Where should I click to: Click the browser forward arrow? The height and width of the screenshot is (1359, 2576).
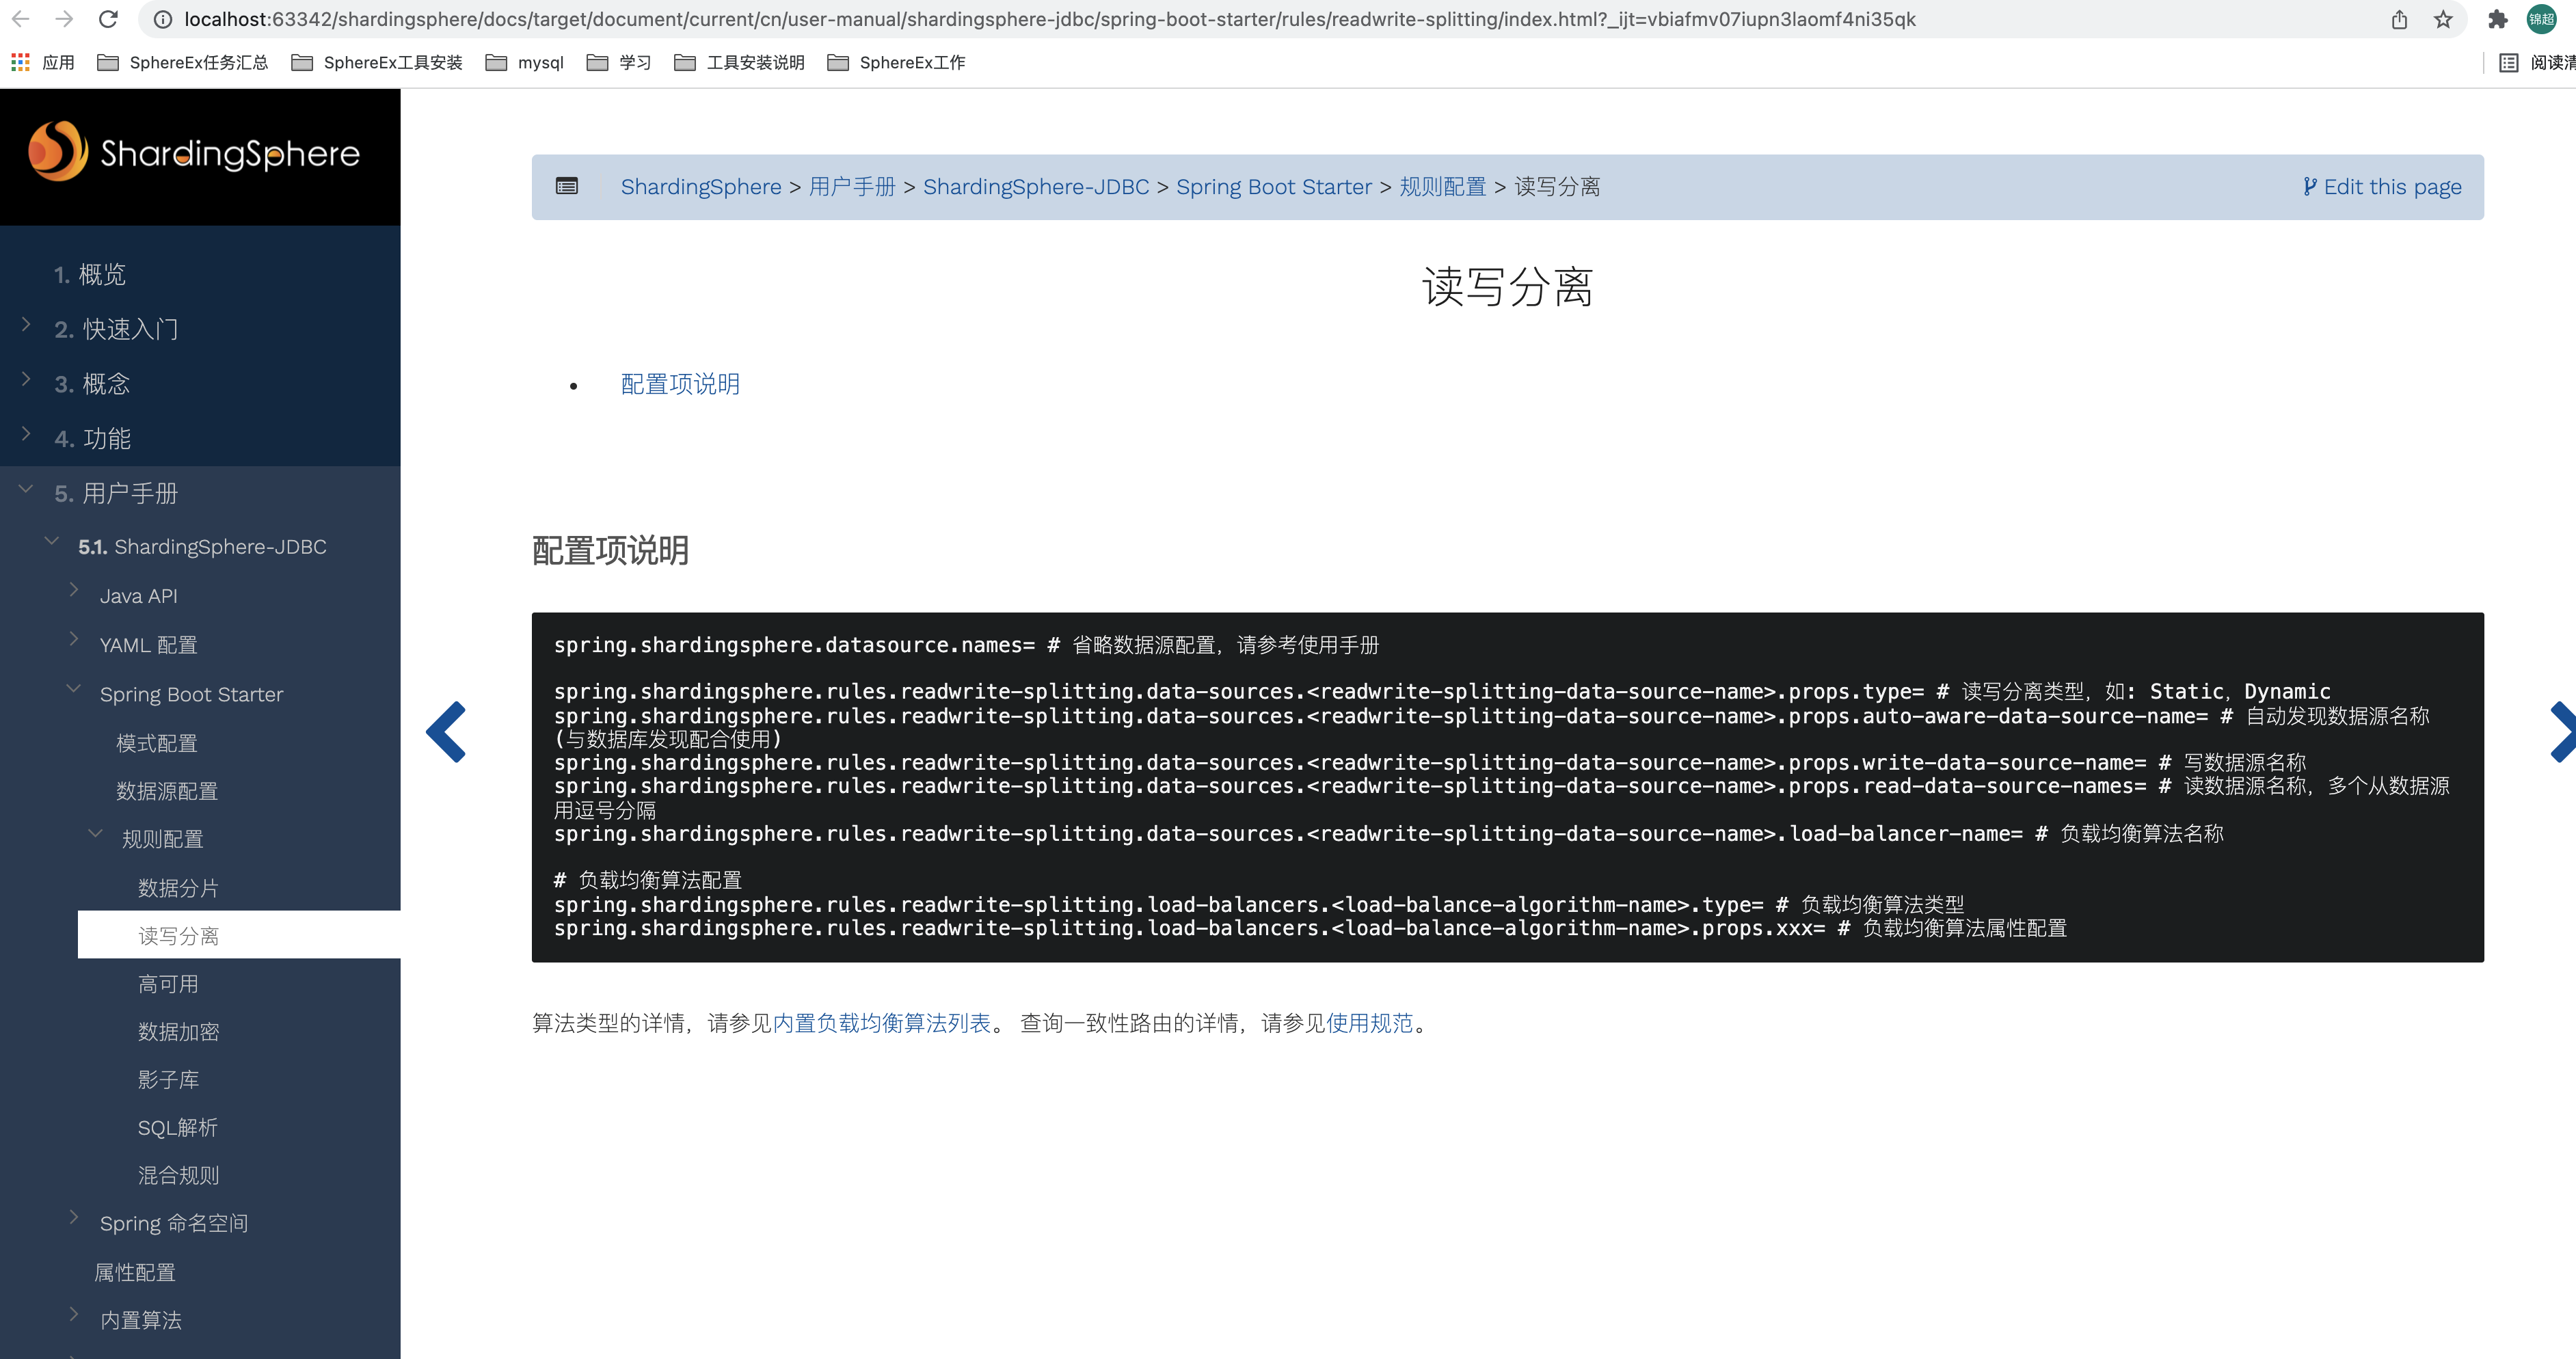coord(65,19)
